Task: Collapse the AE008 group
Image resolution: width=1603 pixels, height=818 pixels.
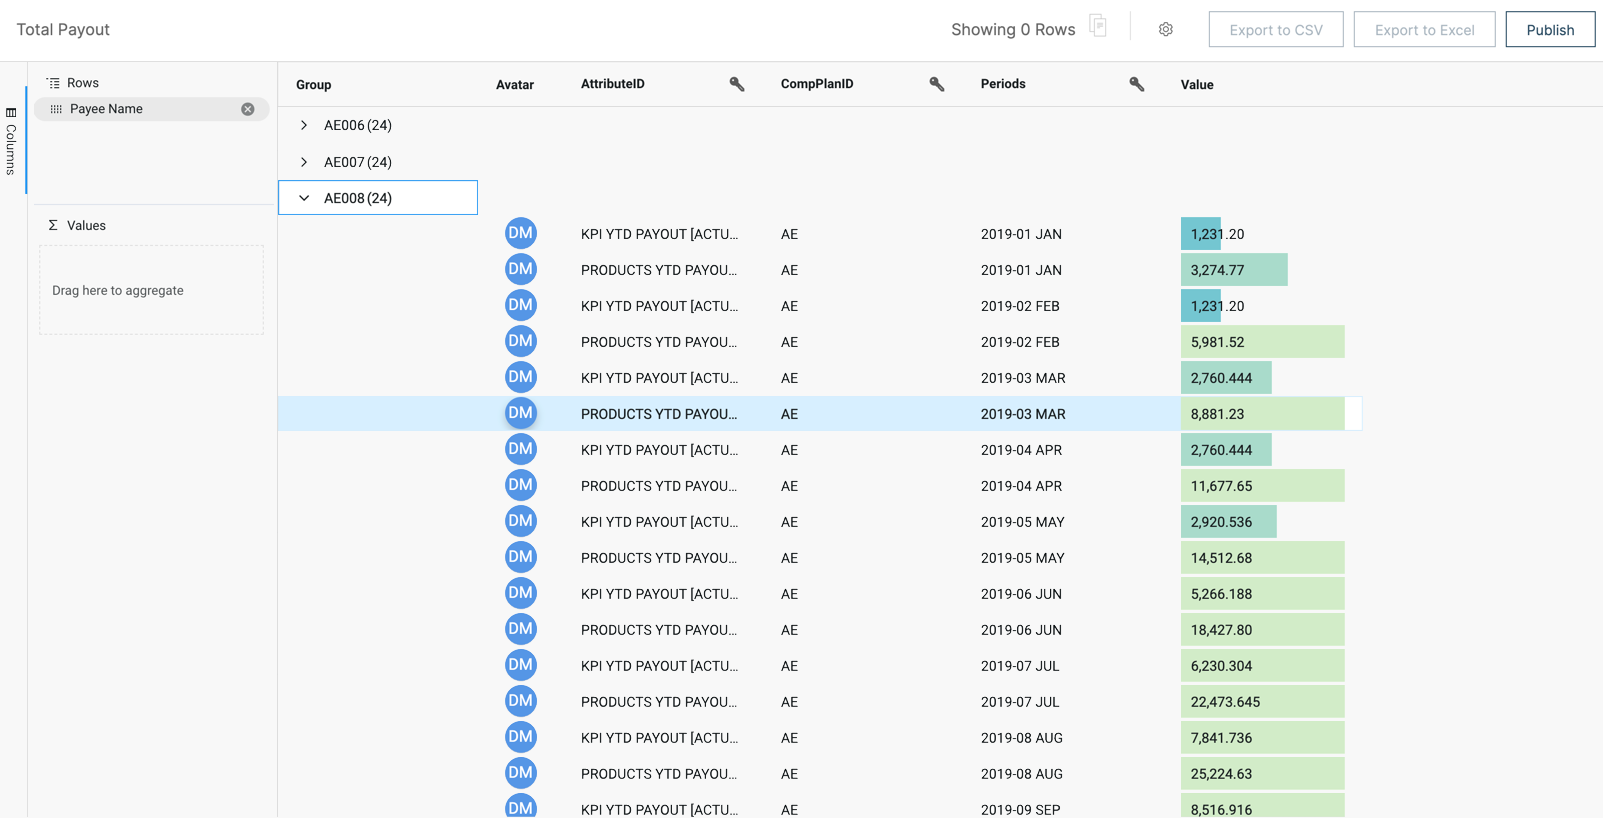Action: (304, 198)
